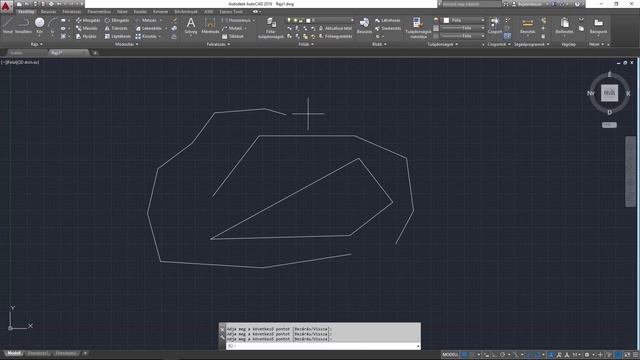Select the Méretezés (dimension) tool
This screenshot has width=640, height=360.
point(210,25)
